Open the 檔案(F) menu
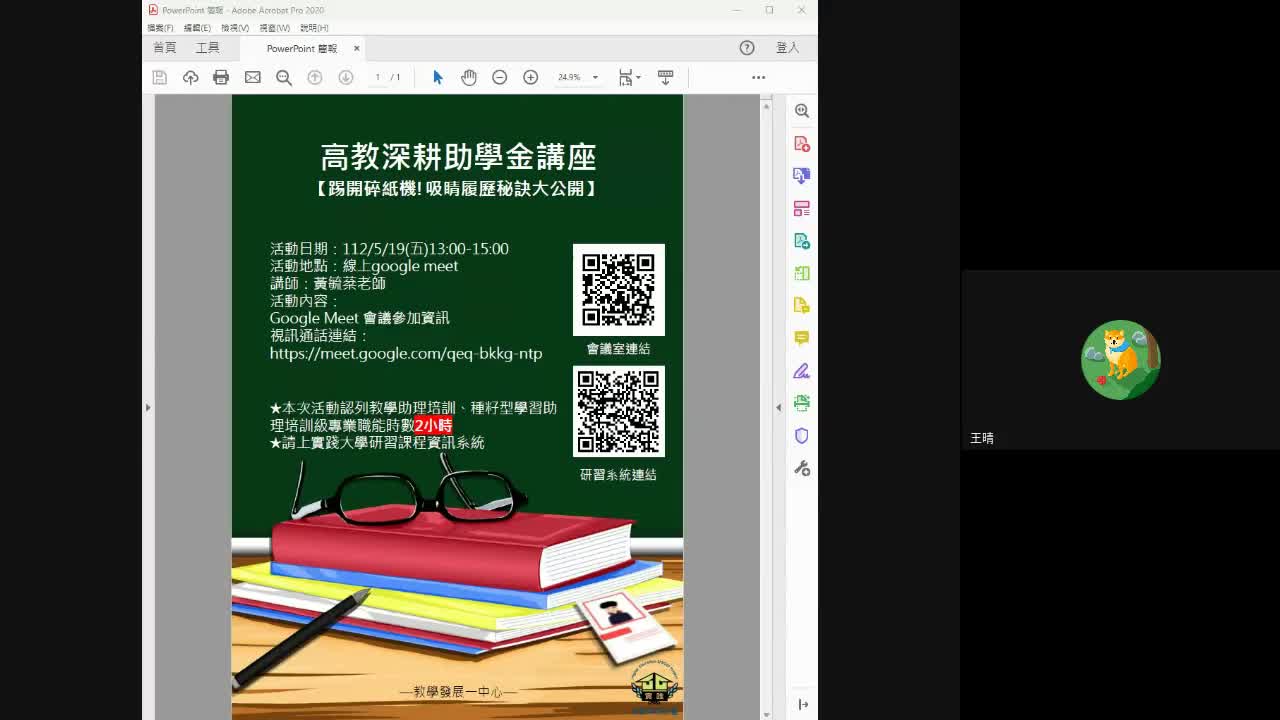The width and height of the screenshot is (1280, 720). pos(160,28)
